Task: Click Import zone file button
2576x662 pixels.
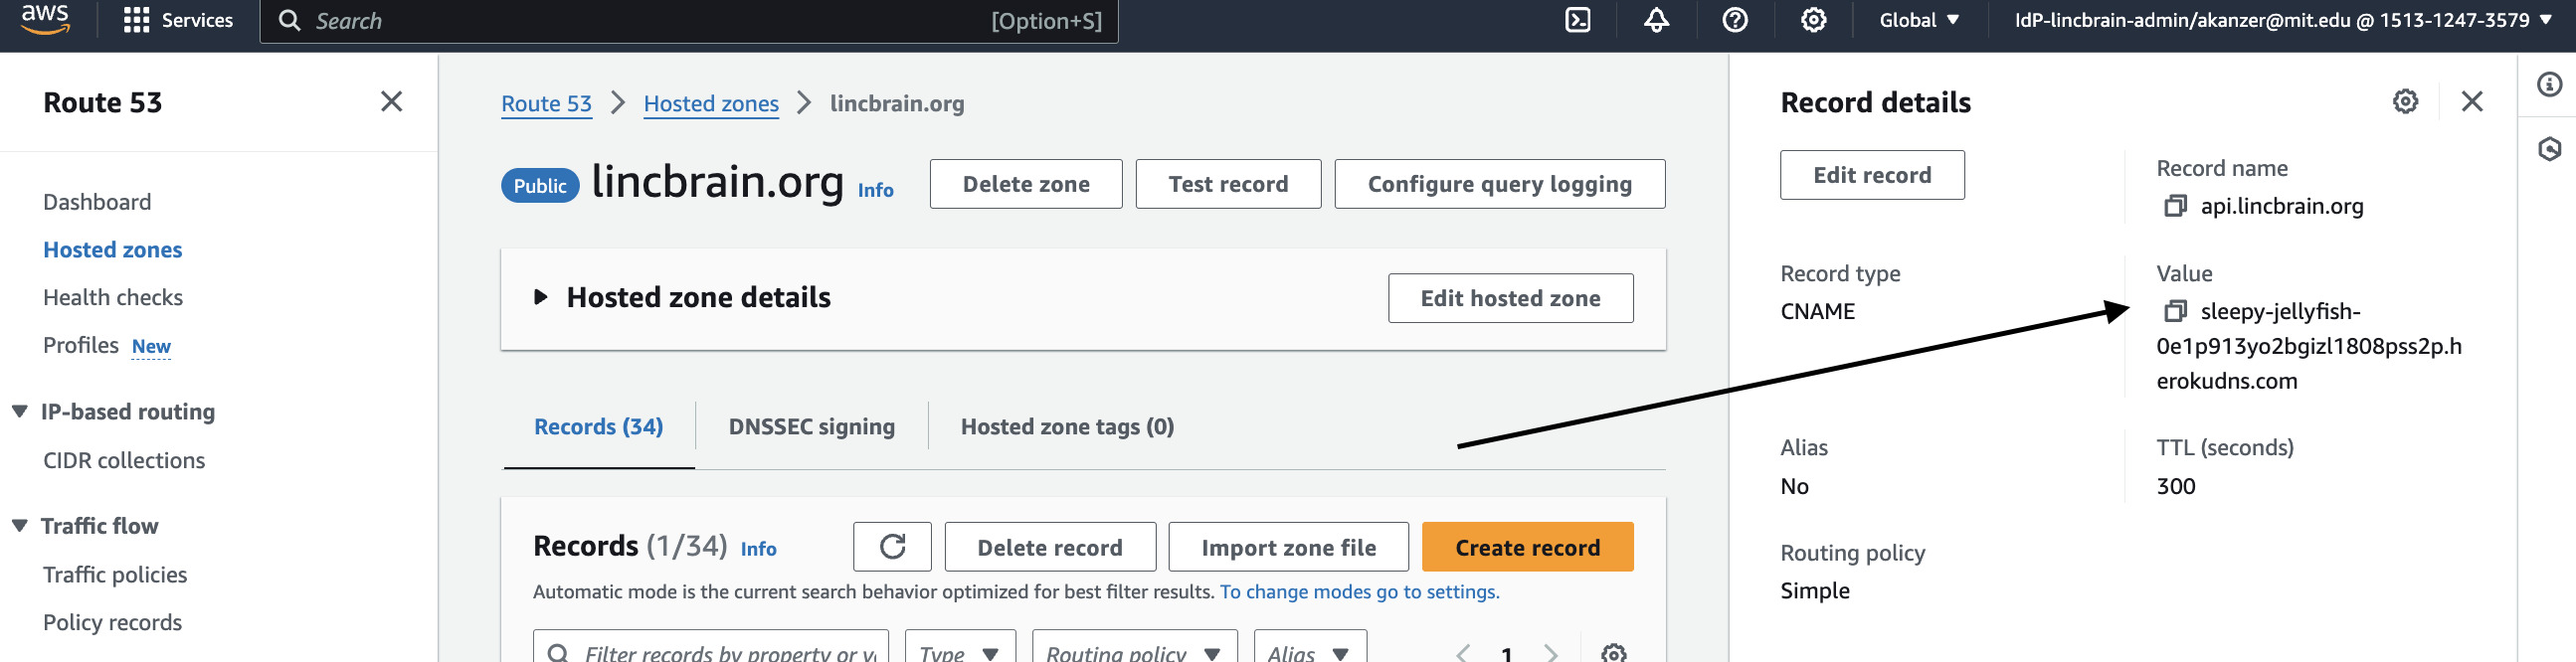Action: pos(1288,547)
